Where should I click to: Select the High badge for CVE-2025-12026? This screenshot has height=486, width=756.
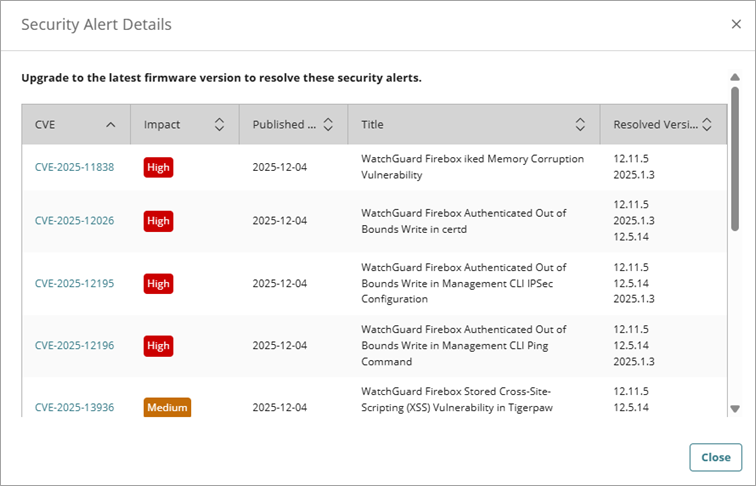point(158,221)
